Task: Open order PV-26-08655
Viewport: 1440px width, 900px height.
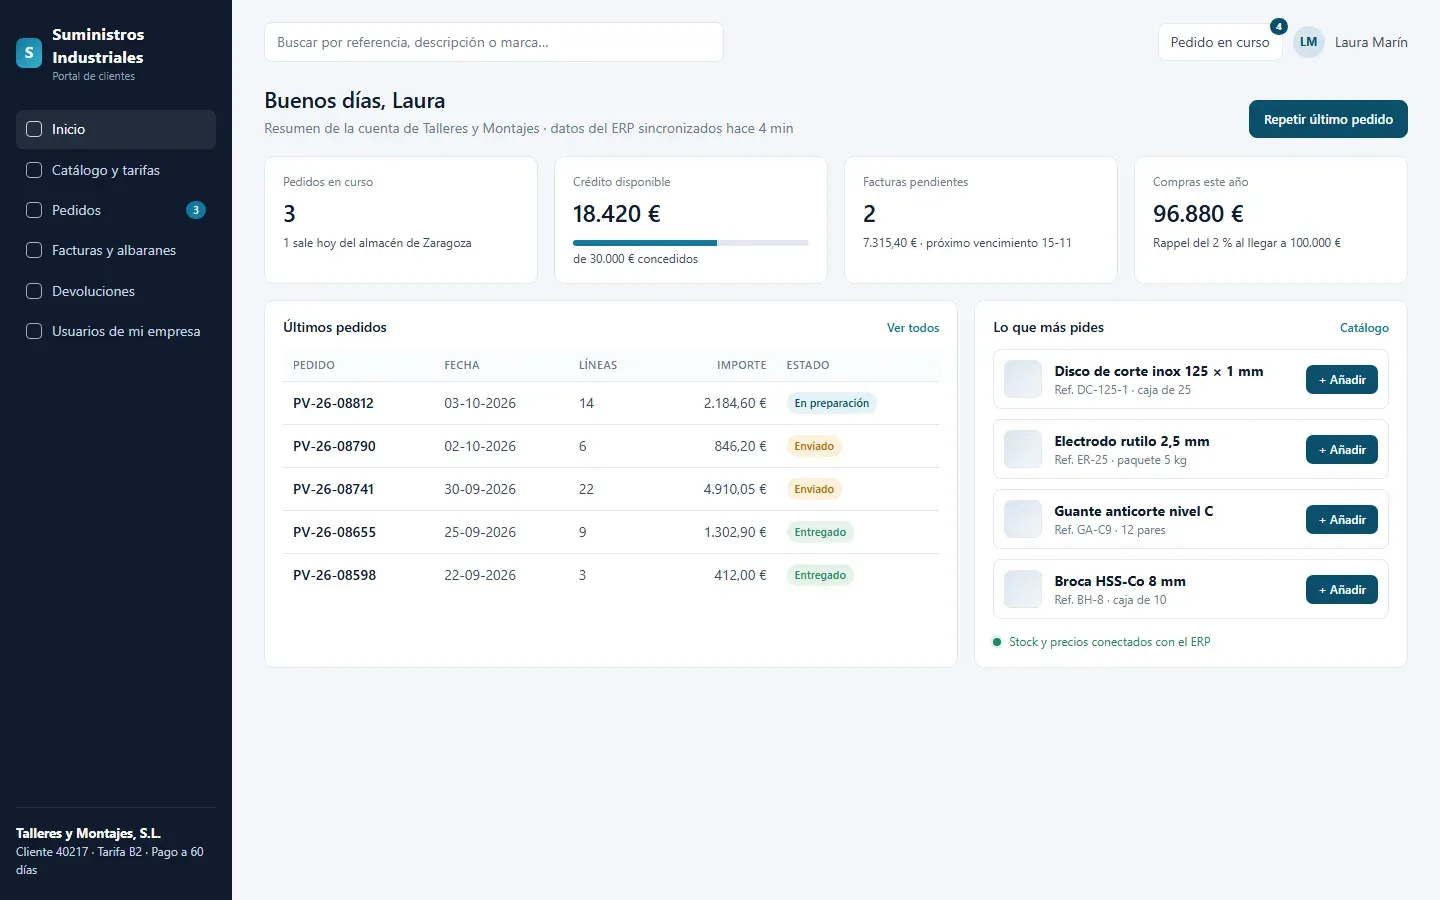Action: pos(334,532)
